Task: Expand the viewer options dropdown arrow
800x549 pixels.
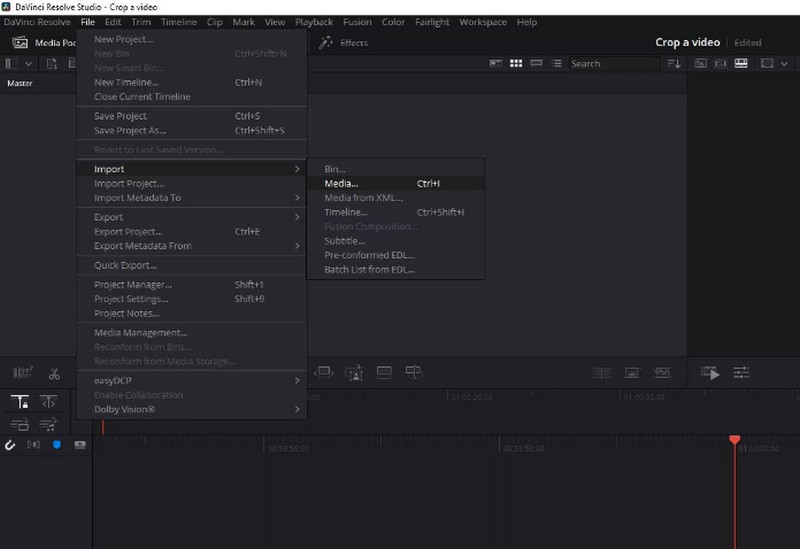Action: click(784, 64)
